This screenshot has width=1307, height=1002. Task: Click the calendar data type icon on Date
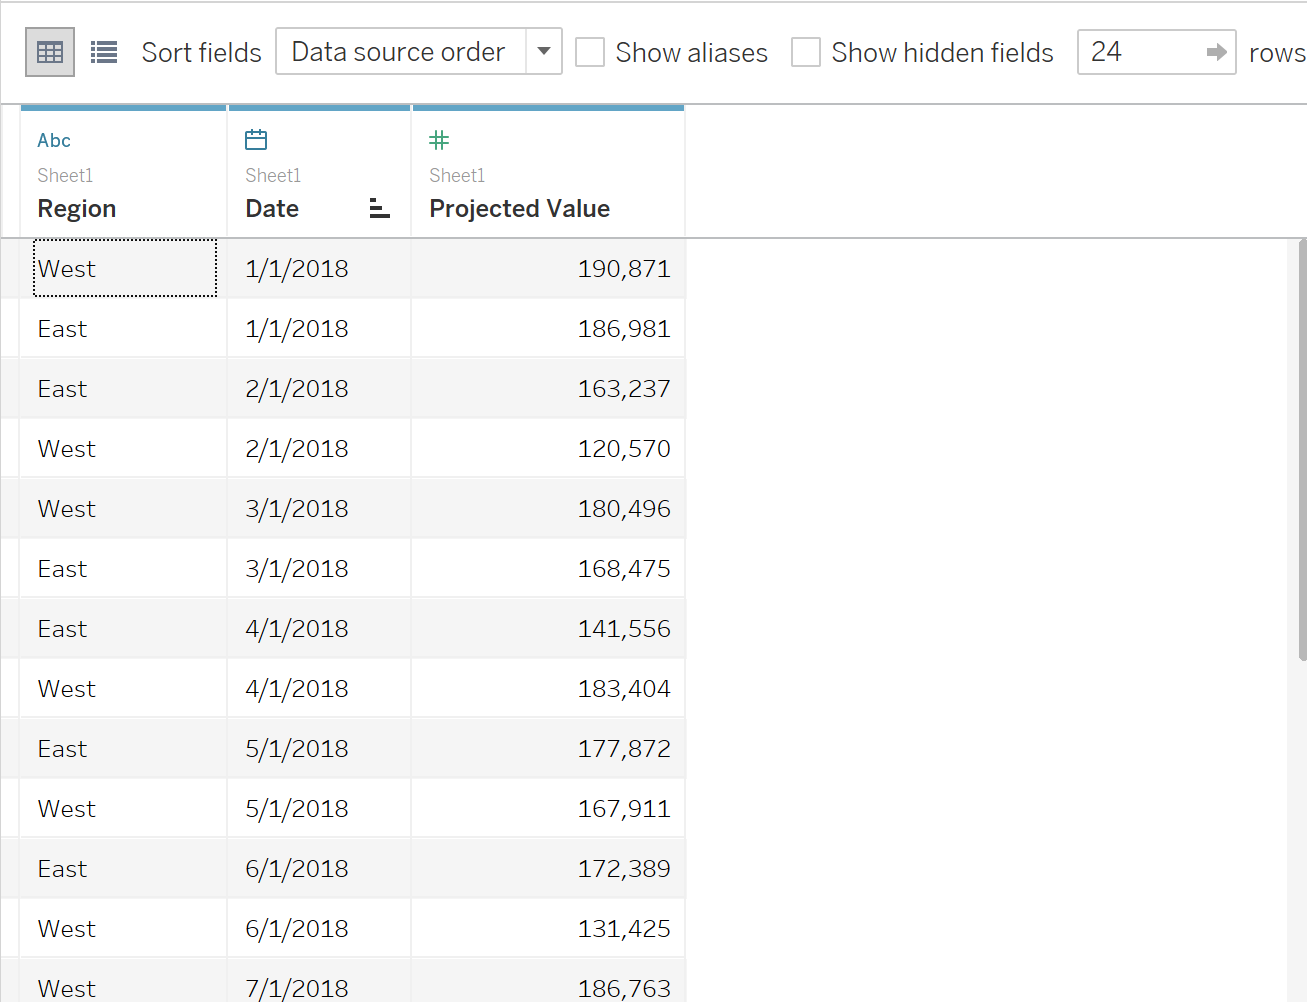(256, 139)
